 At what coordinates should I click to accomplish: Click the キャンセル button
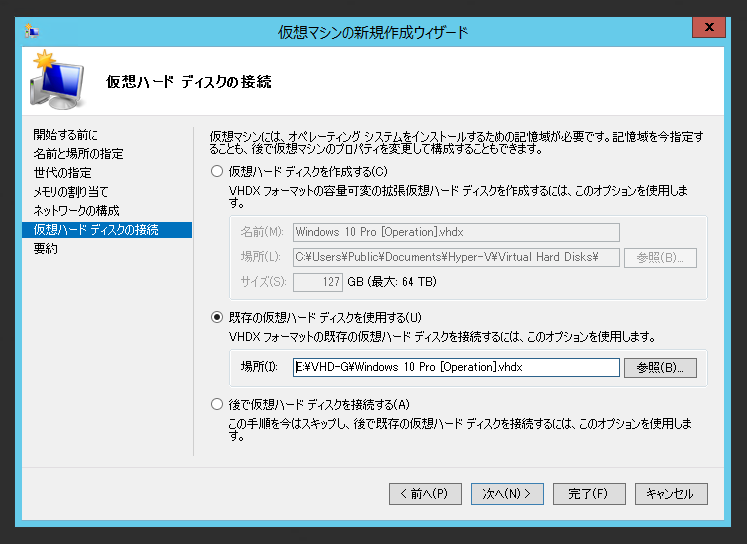(671, 494)
